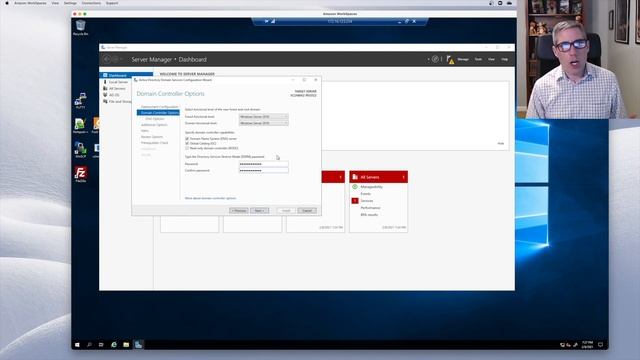640x360 pixels.
Task: Click the DSRM Password field
Action: [x=263, y=164]
